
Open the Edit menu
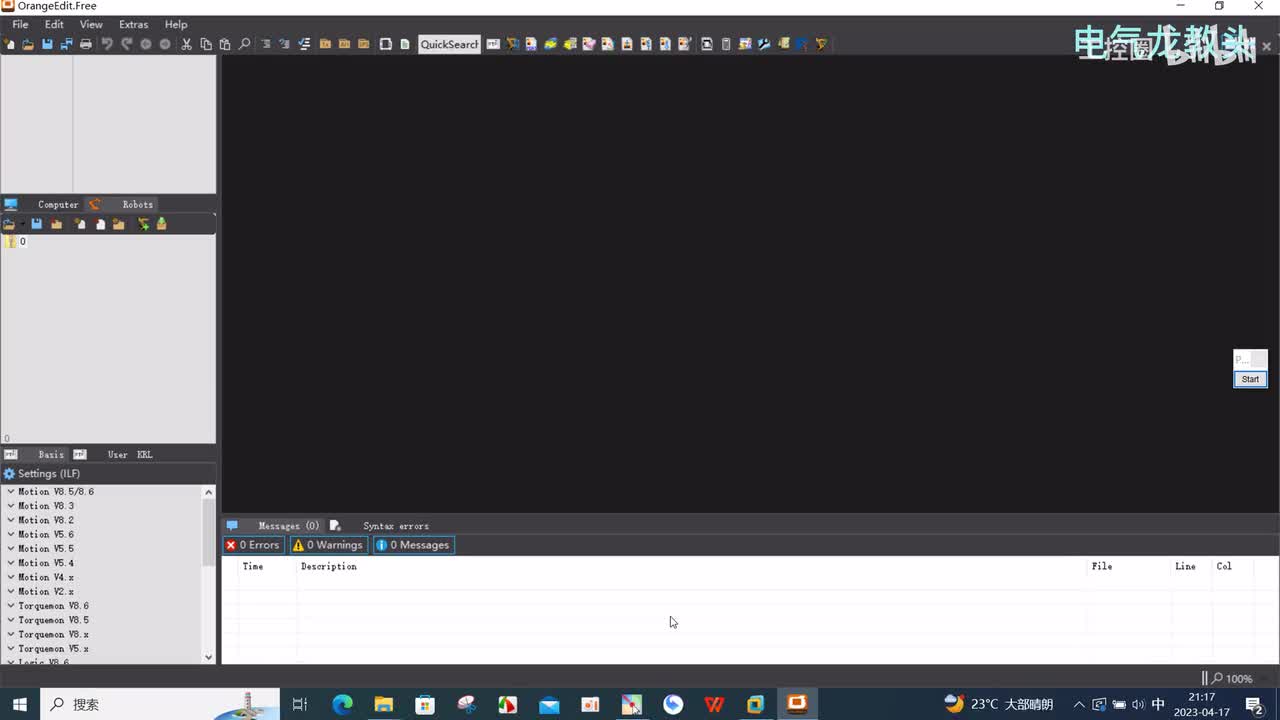(x=54, y=24)
